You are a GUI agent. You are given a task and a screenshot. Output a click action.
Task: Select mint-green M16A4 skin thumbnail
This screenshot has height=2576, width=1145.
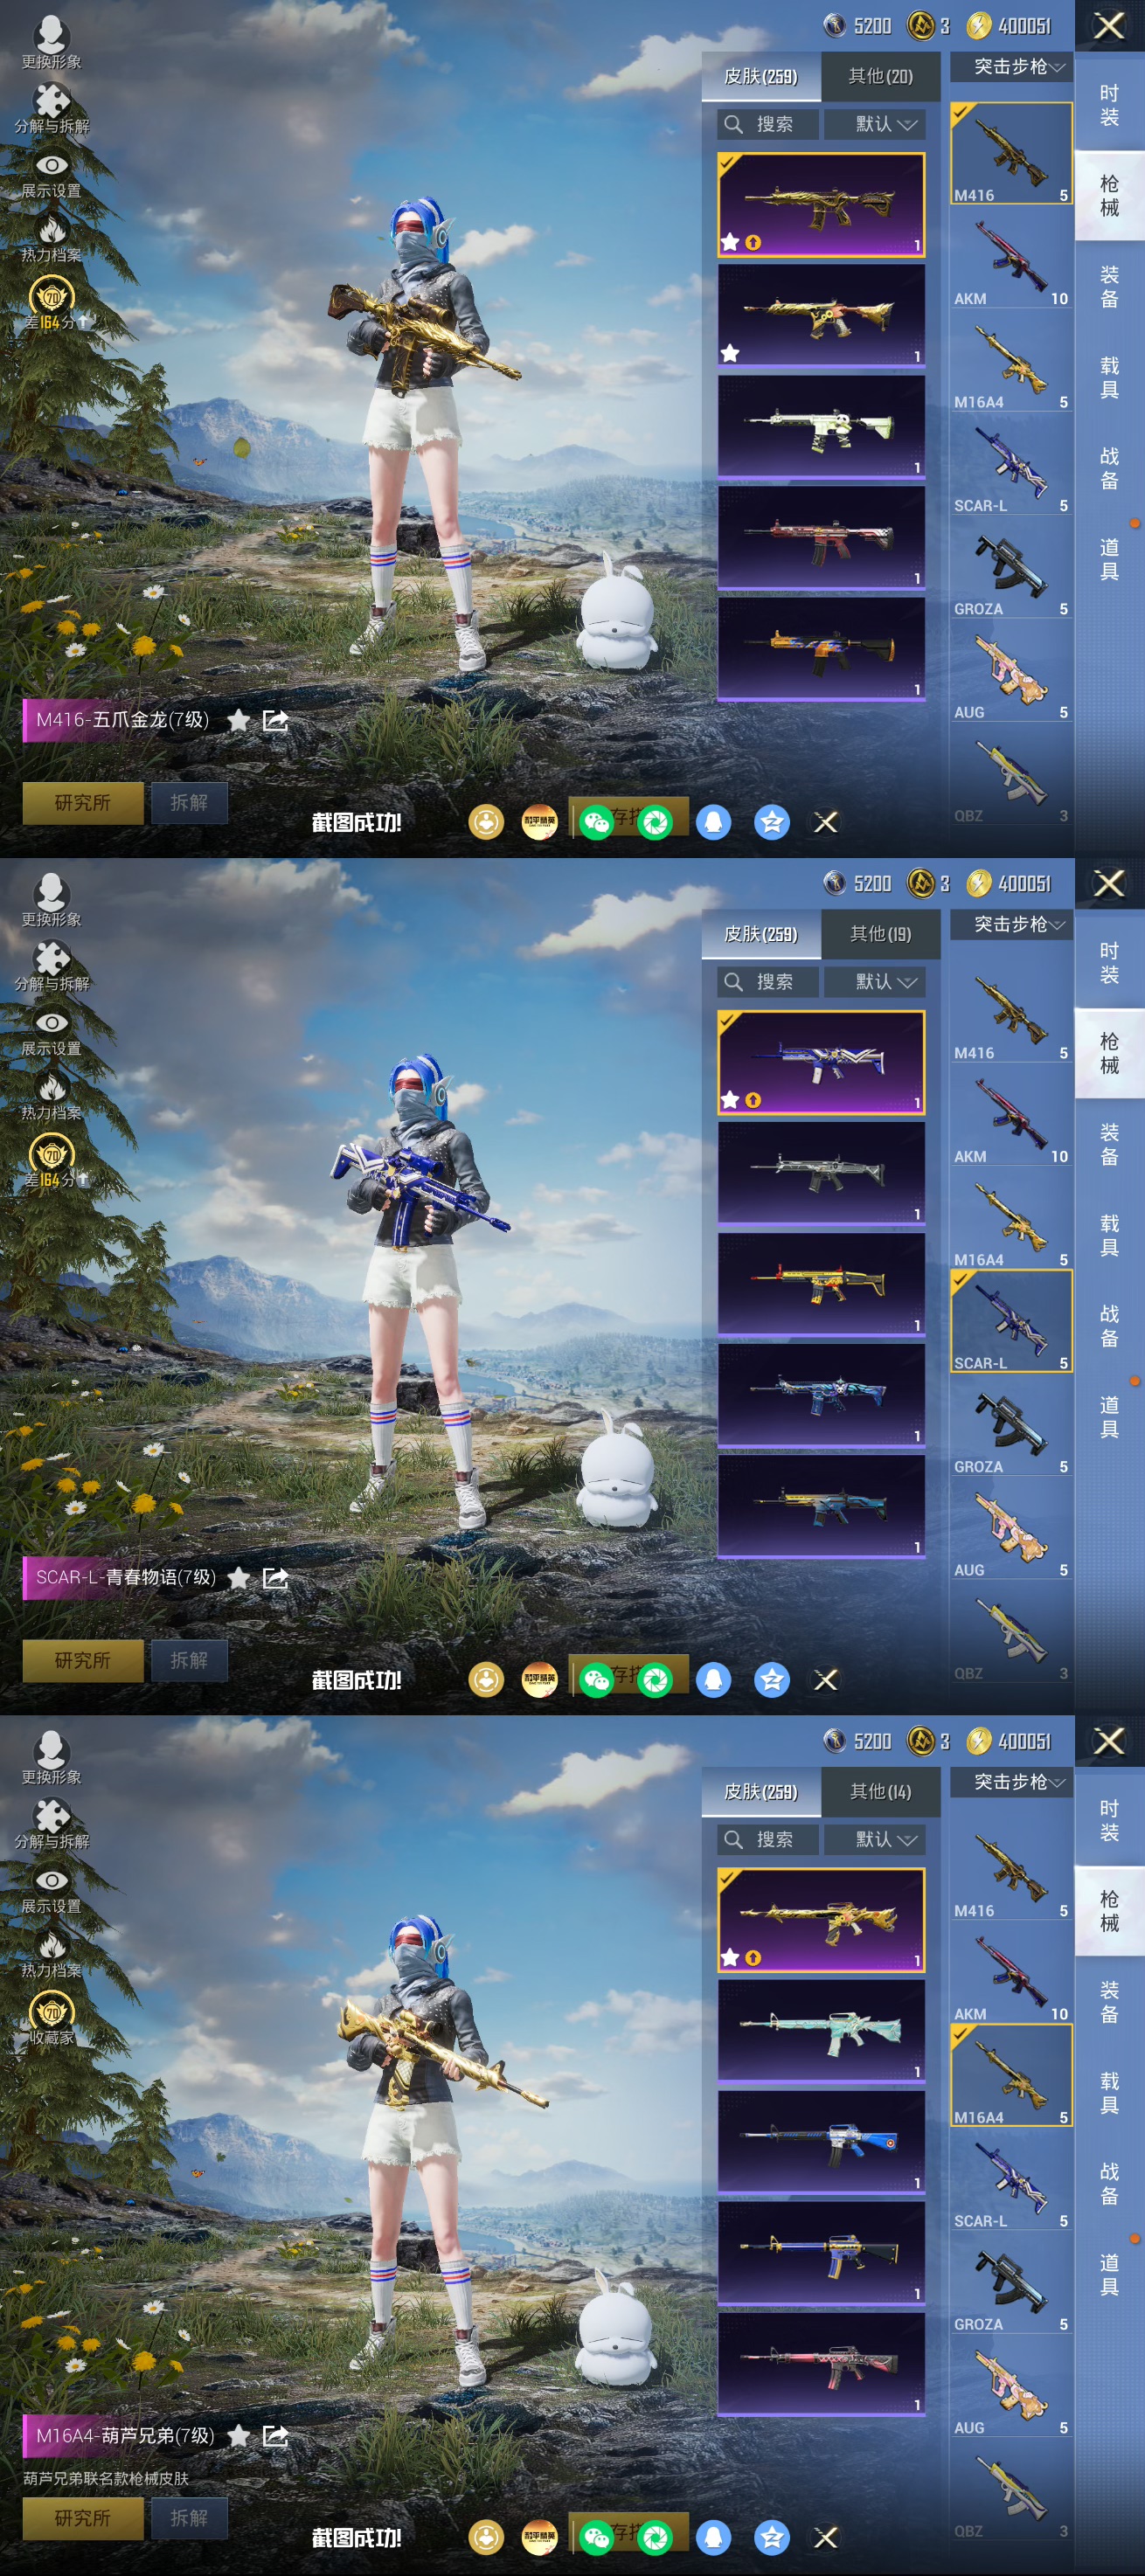[821, 2031]
